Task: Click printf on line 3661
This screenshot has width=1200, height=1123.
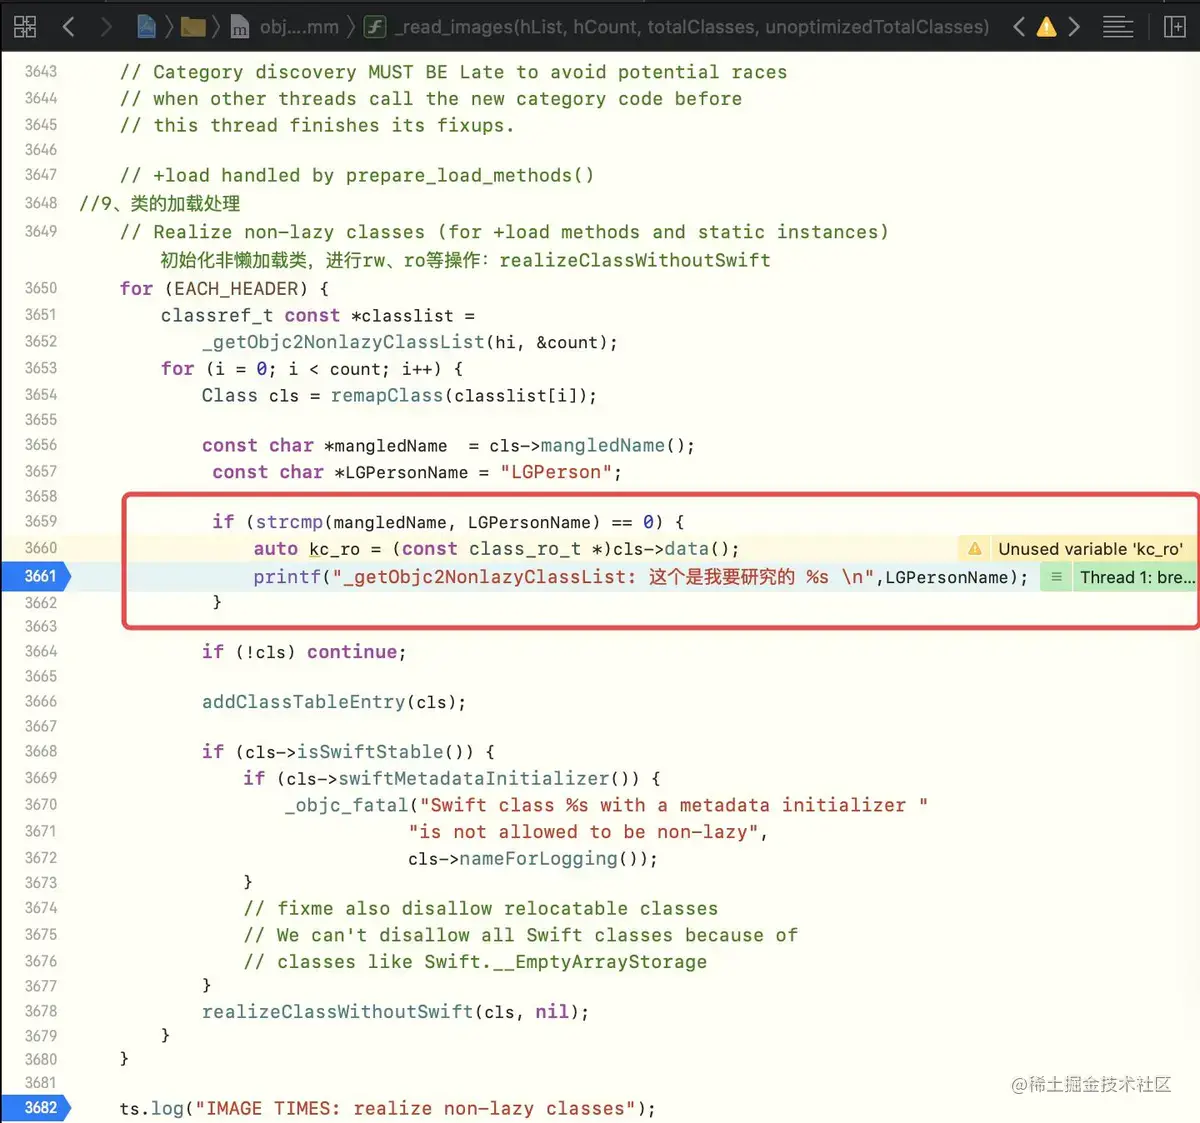Action: (287, 577)
